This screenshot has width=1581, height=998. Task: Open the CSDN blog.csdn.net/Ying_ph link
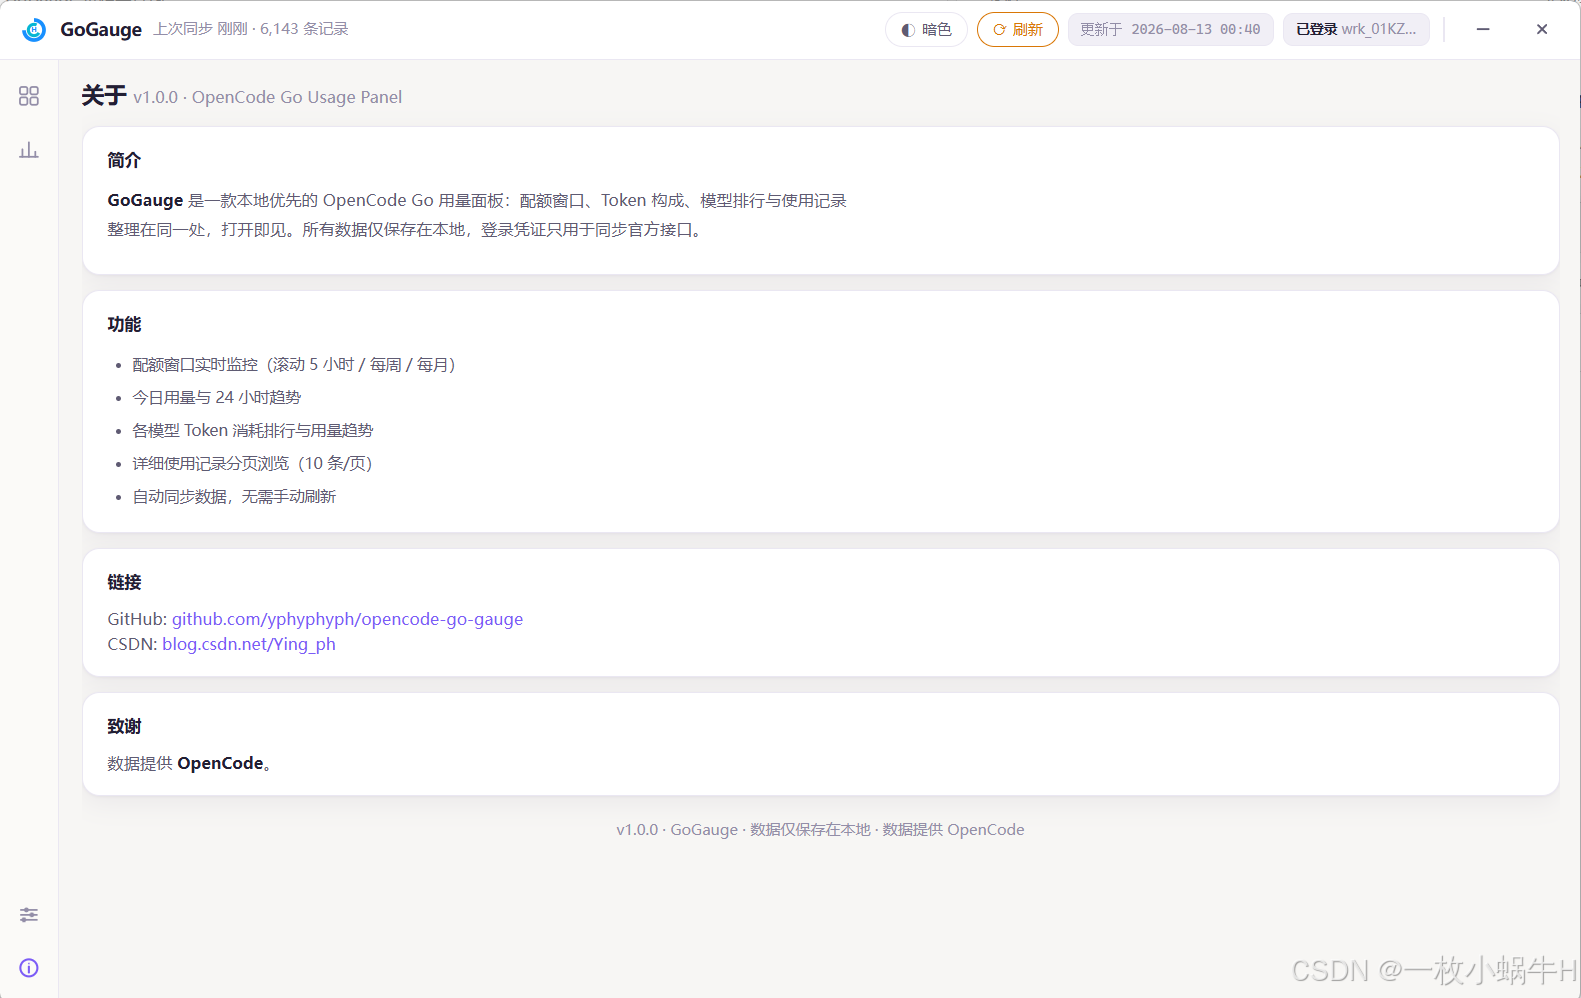click(x=249, y=644)
